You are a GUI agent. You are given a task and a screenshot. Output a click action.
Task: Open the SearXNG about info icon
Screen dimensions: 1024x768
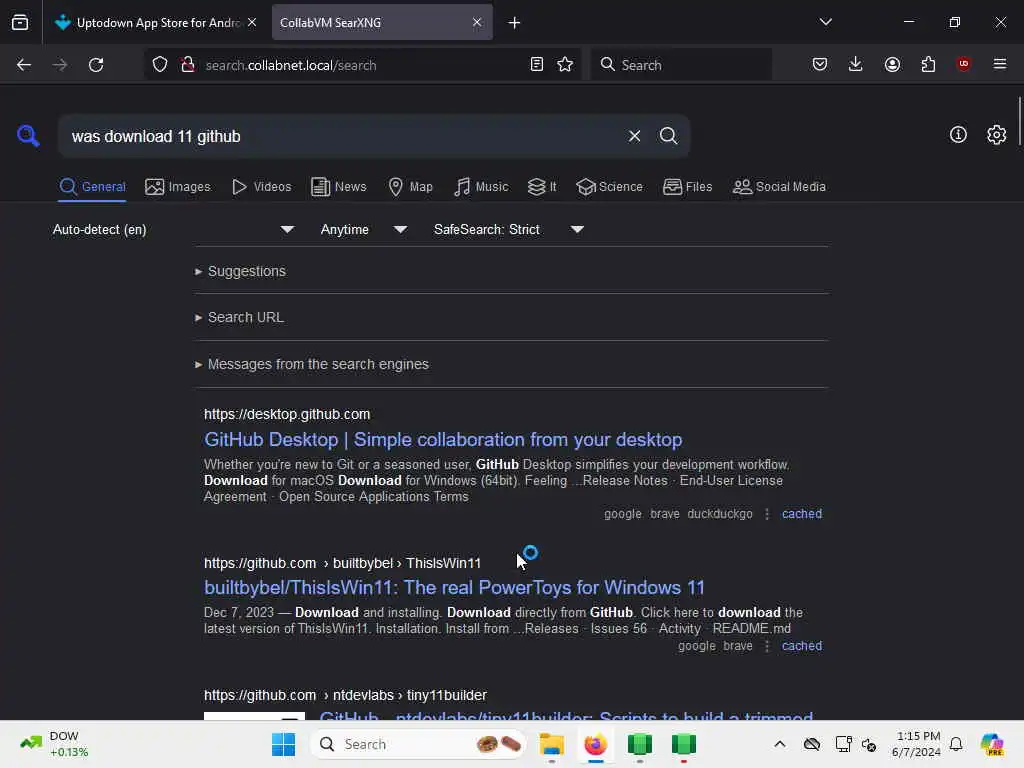(x=958, y=135)
